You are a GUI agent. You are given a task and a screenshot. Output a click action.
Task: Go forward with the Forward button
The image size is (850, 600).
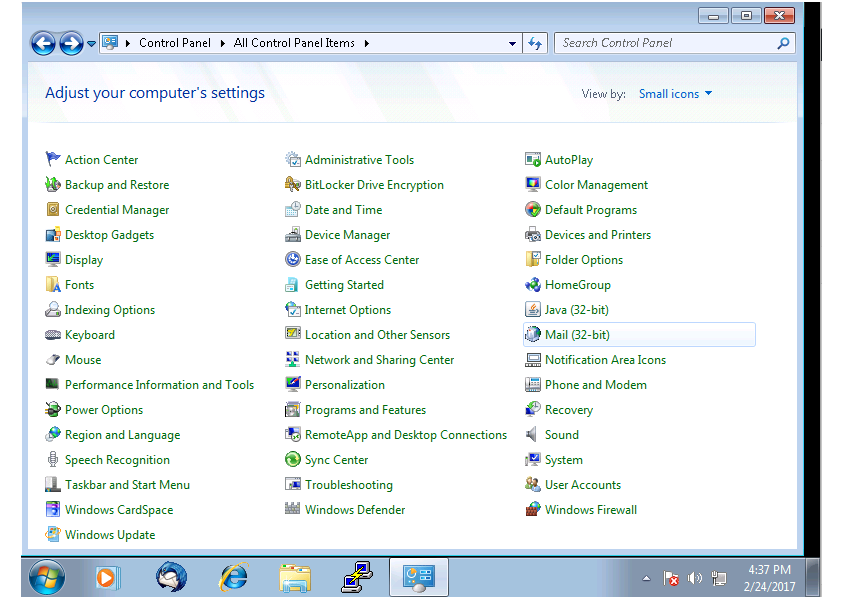[x=71, y=43]
